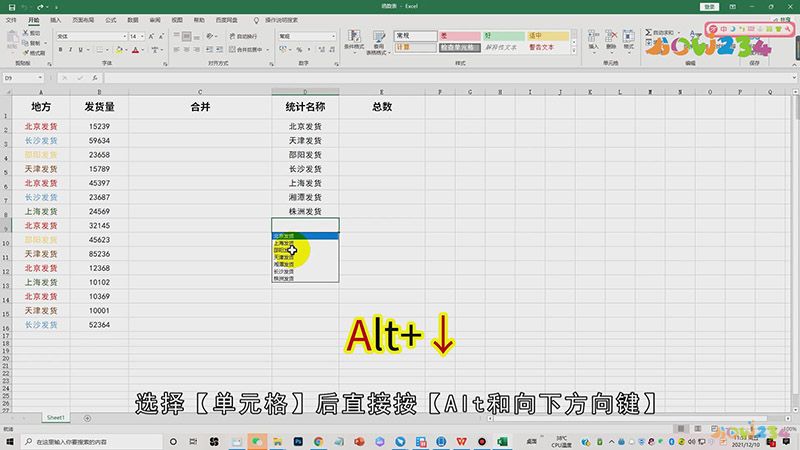
Task: Bottom-align cell contents
Action: tap(196, 36)
